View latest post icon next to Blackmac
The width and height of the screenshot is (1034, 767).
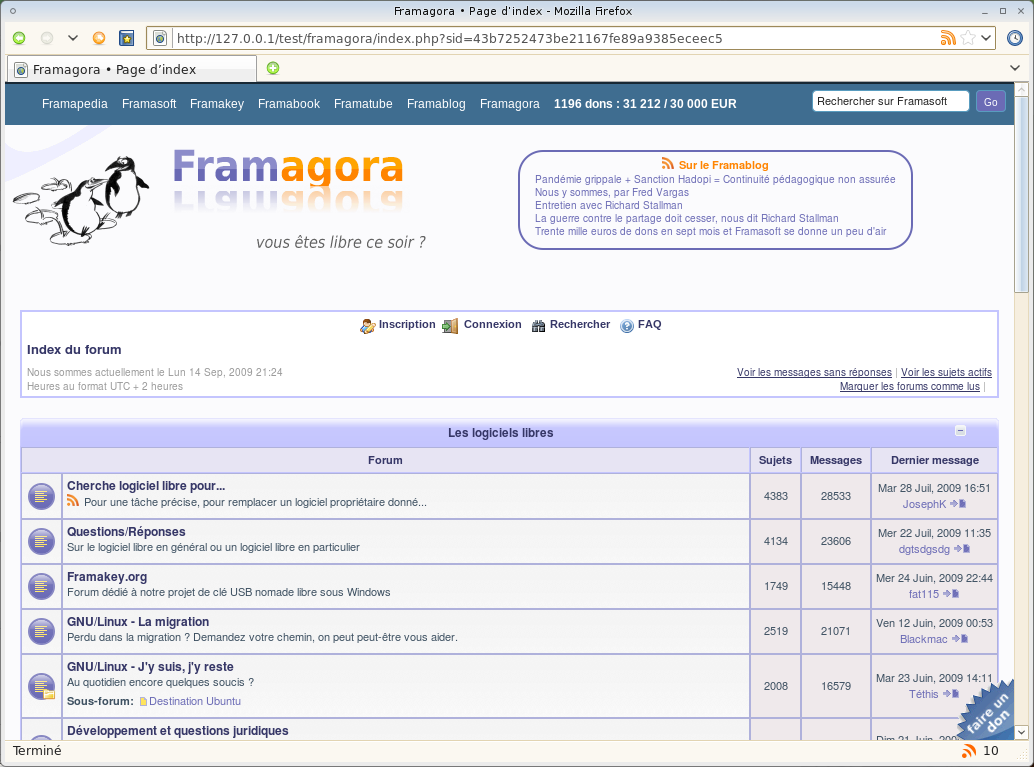(x=959, y=638)
